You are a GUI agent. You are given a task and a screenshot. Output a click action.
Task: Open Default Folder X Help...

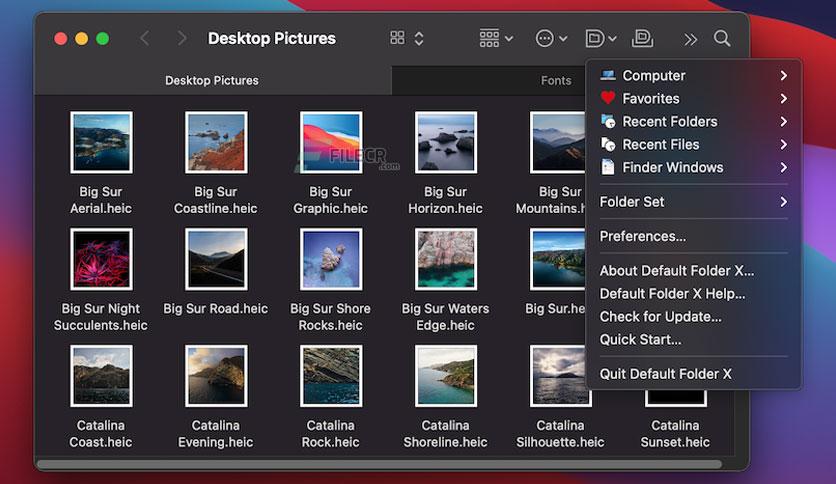pos(693,294)
